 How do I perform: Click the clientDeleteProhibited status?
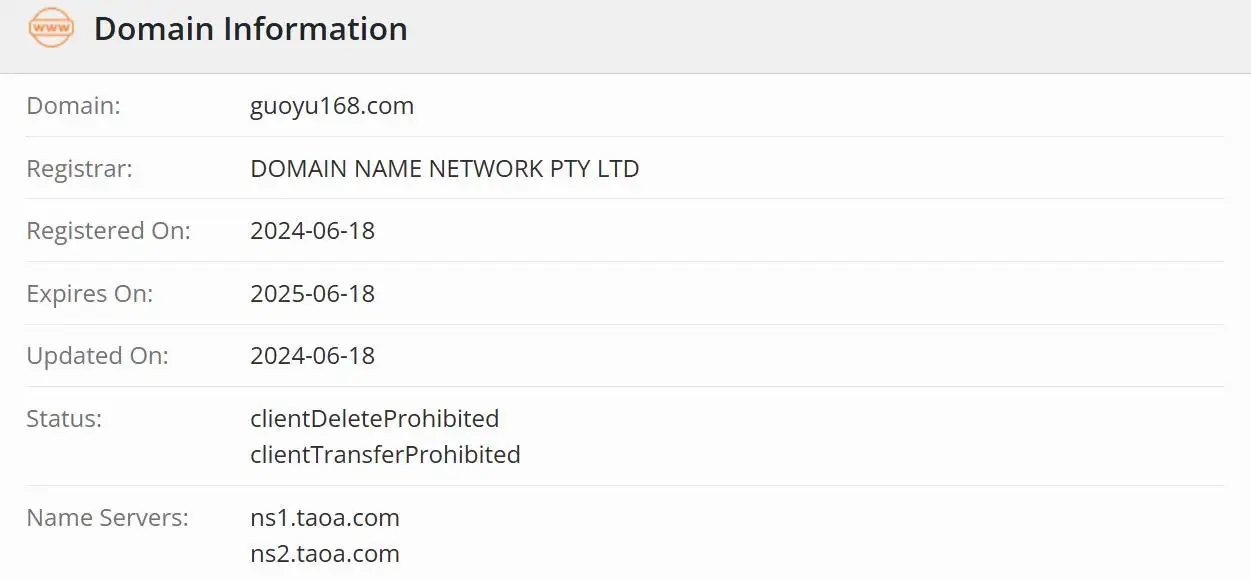click(375, 418)
